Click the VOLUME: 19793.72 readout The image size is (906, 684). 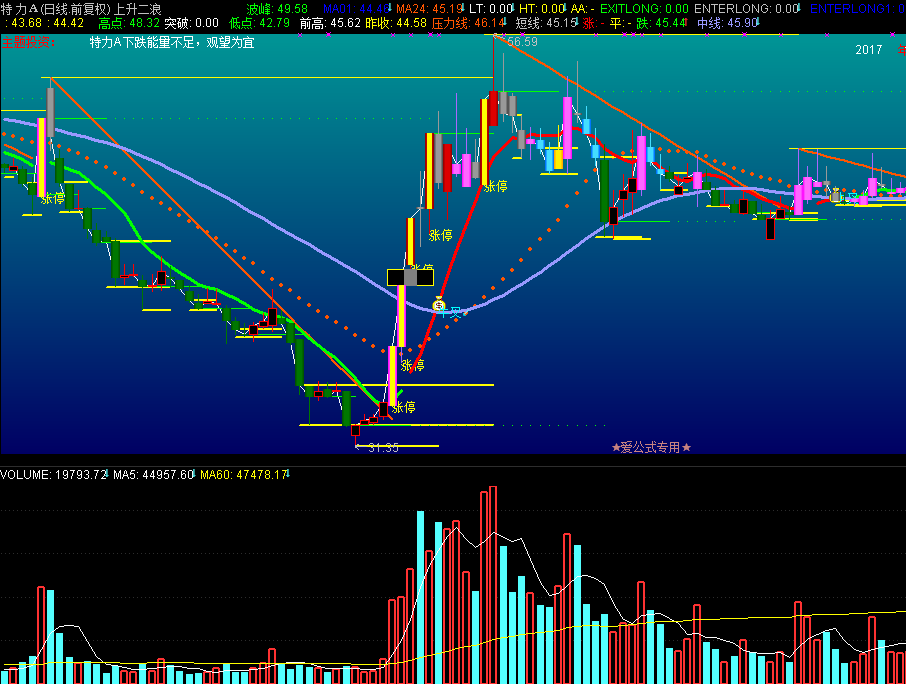coord(54,475)
